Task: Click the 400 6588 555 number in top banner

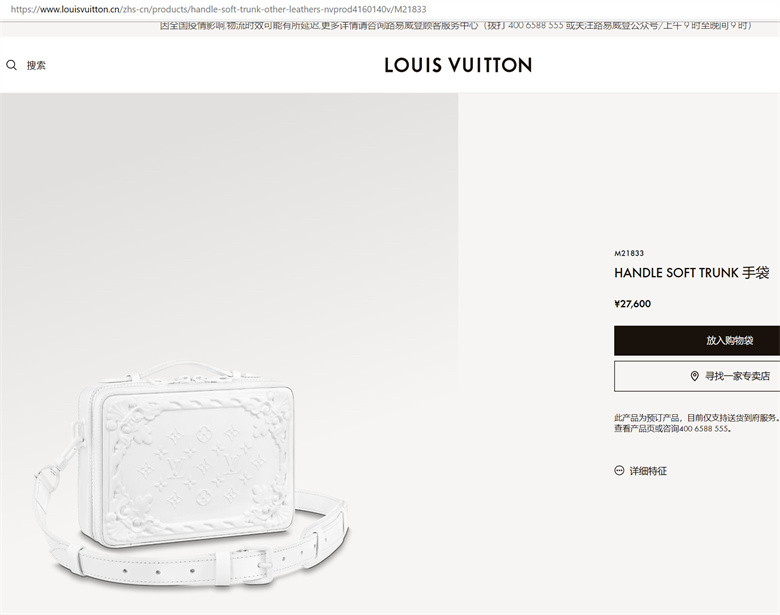Action: tap(535, 25)
